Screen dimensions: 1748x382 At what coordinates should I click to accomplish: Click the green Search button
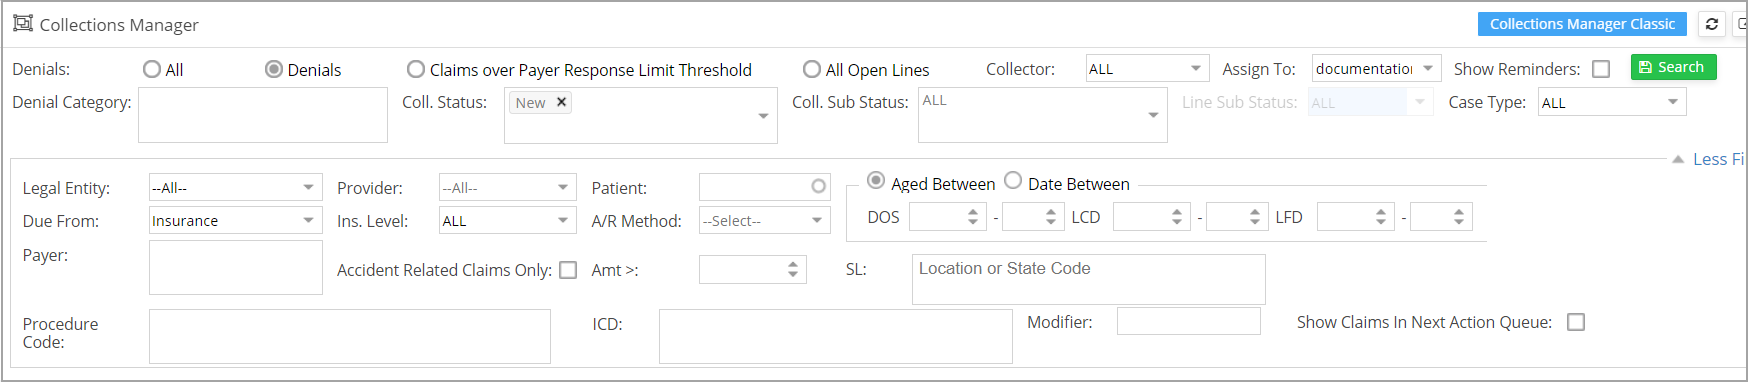point(1673,67)
